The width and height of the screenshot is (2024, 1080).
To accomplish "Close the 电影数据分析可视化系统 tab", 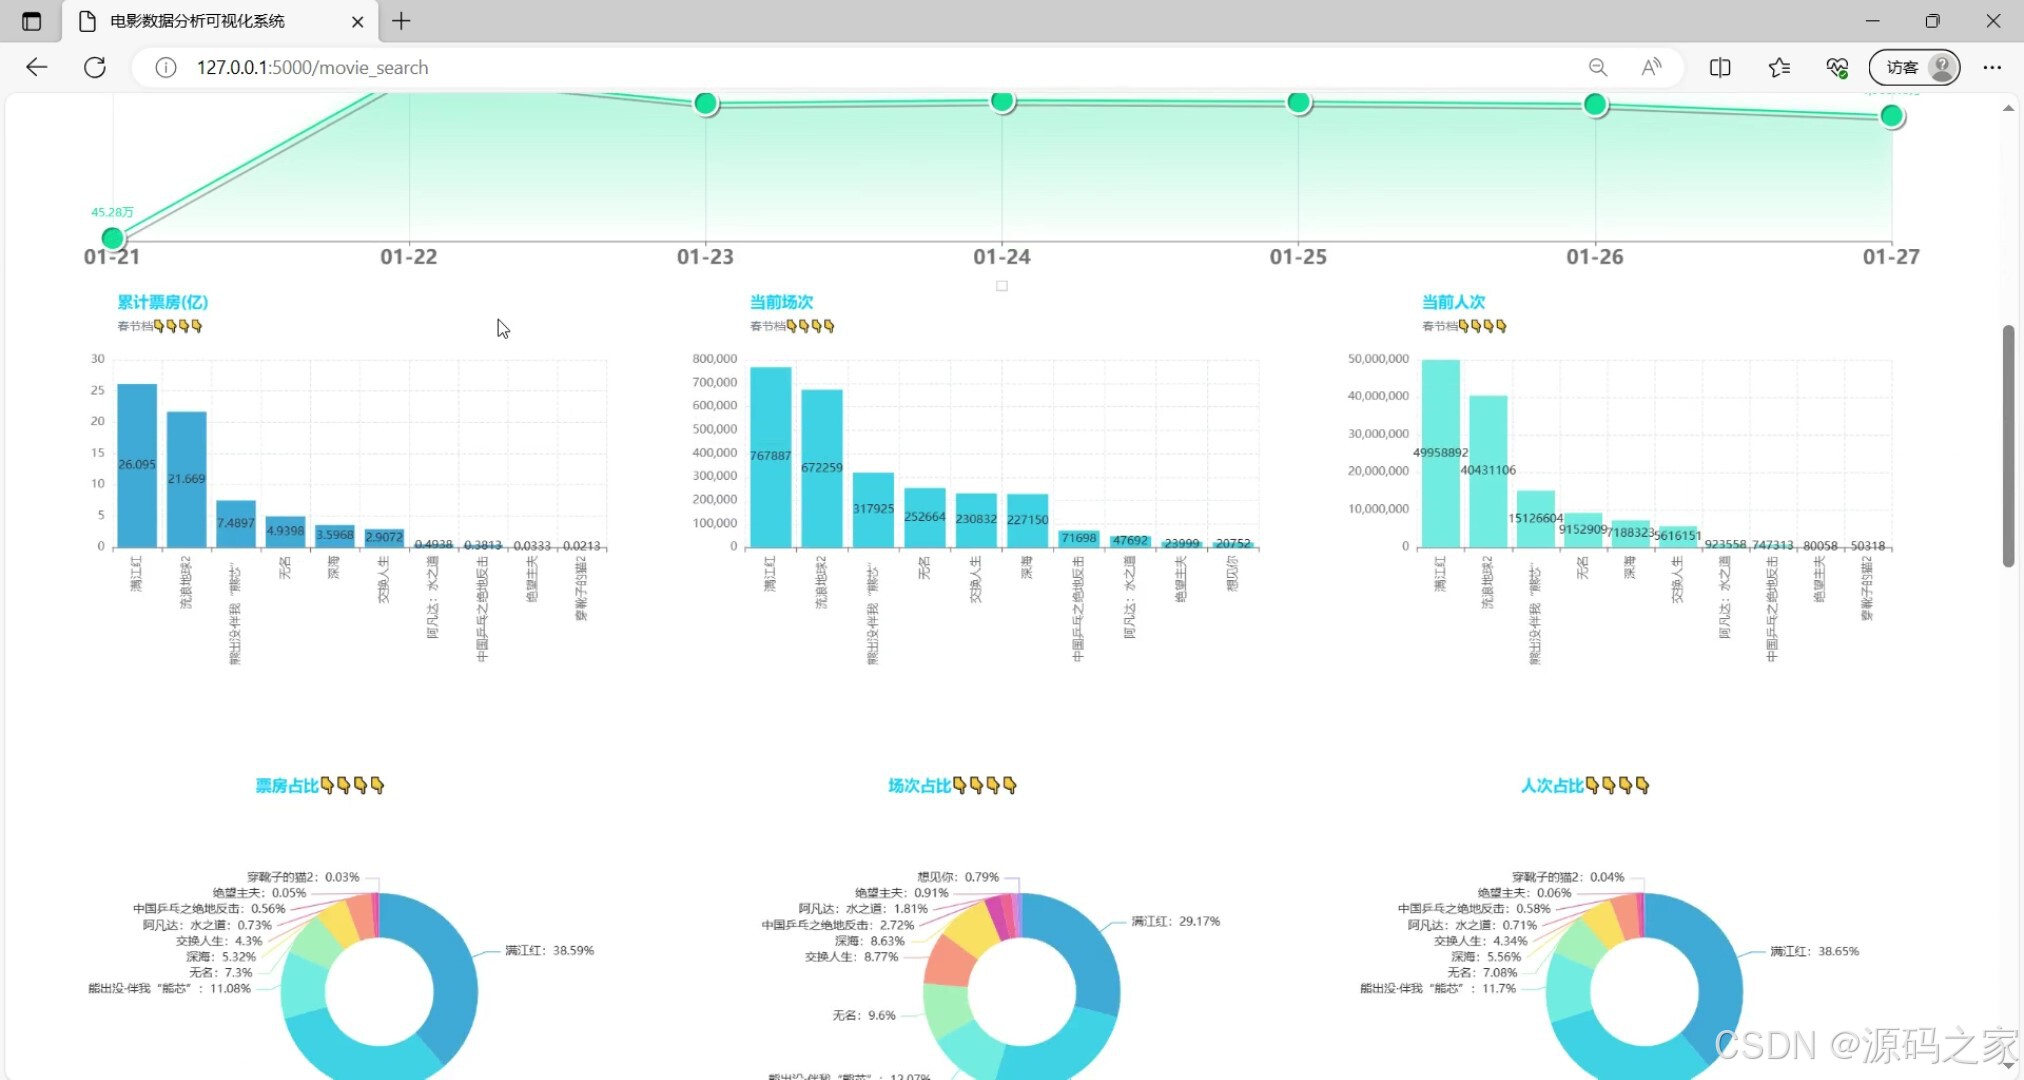I will [357, 21].
